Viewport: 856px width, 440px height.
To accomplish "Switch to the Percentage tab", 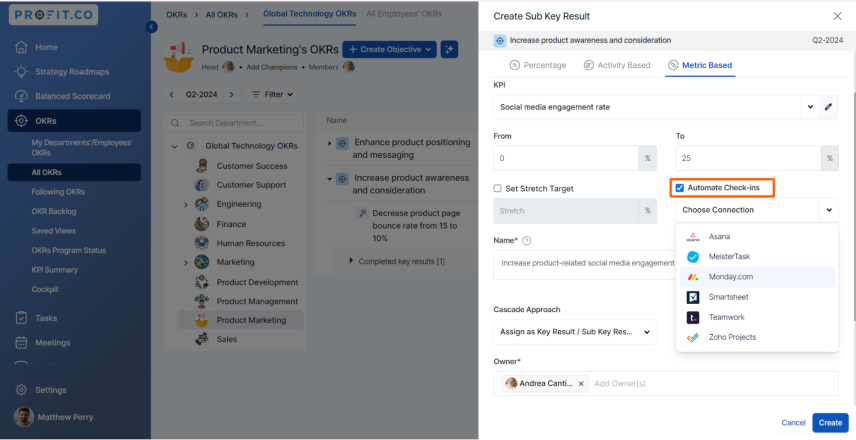I will (x=538, y=66).
